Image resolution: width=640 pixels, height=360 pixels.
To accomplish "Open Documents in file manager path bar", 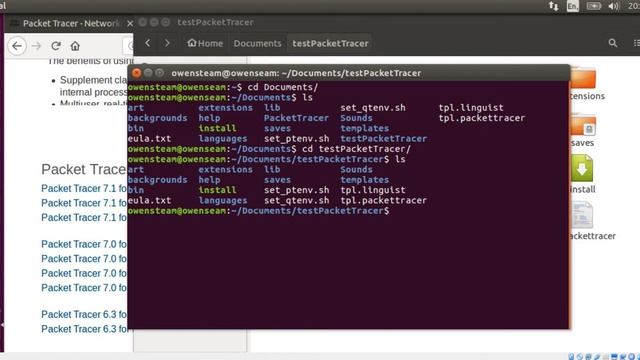I will (258, 43).
